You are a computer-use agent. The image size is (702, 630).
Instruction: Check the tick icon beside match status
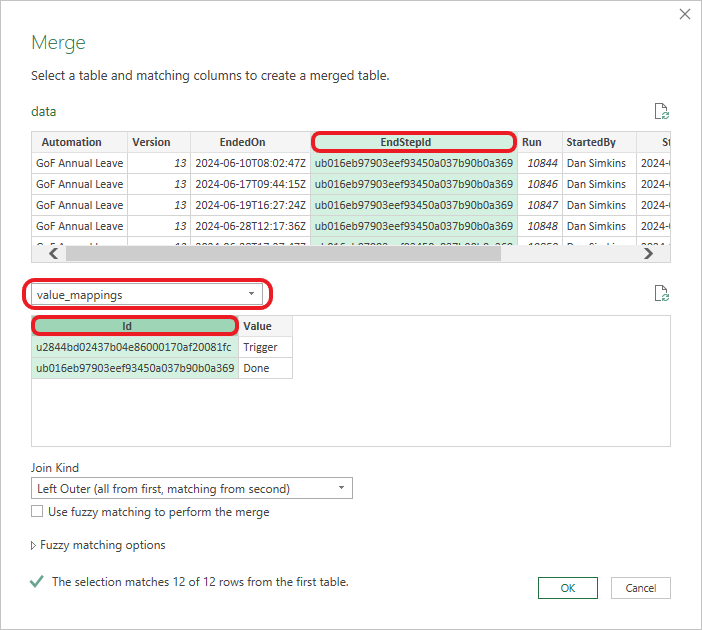pos(37,581)
